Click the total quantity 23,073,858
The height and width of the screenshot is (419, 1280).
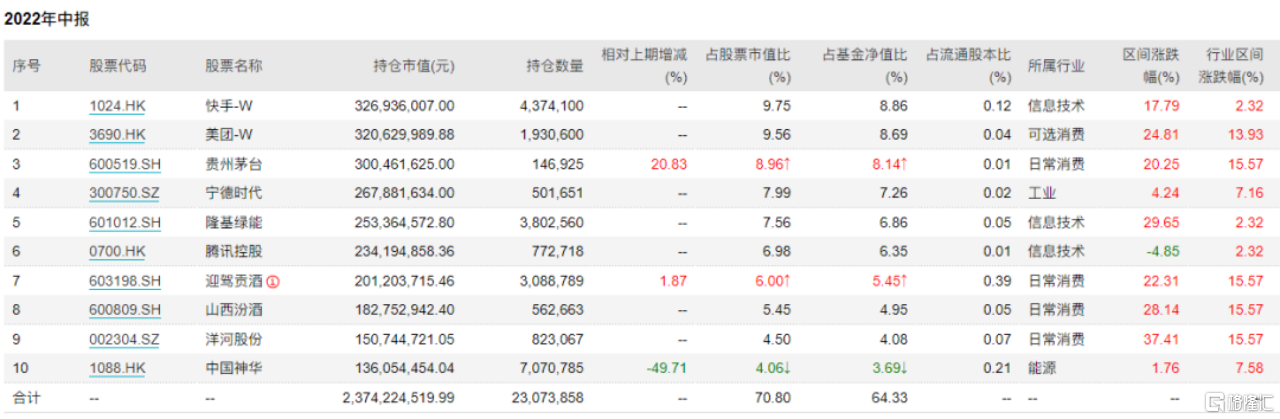click(548, 398)
